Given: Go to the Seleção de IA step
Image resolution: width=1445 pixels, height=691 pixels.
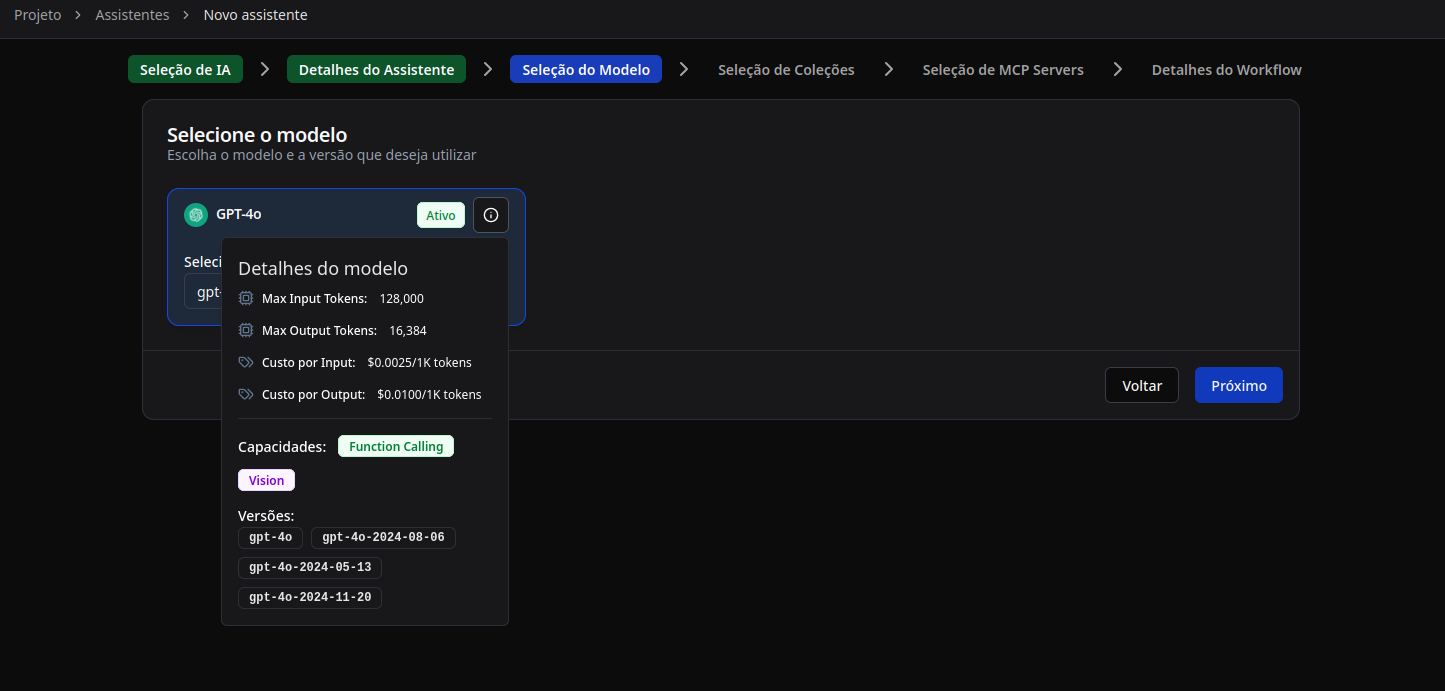Looking at the screenshot, I should [185, 70].
